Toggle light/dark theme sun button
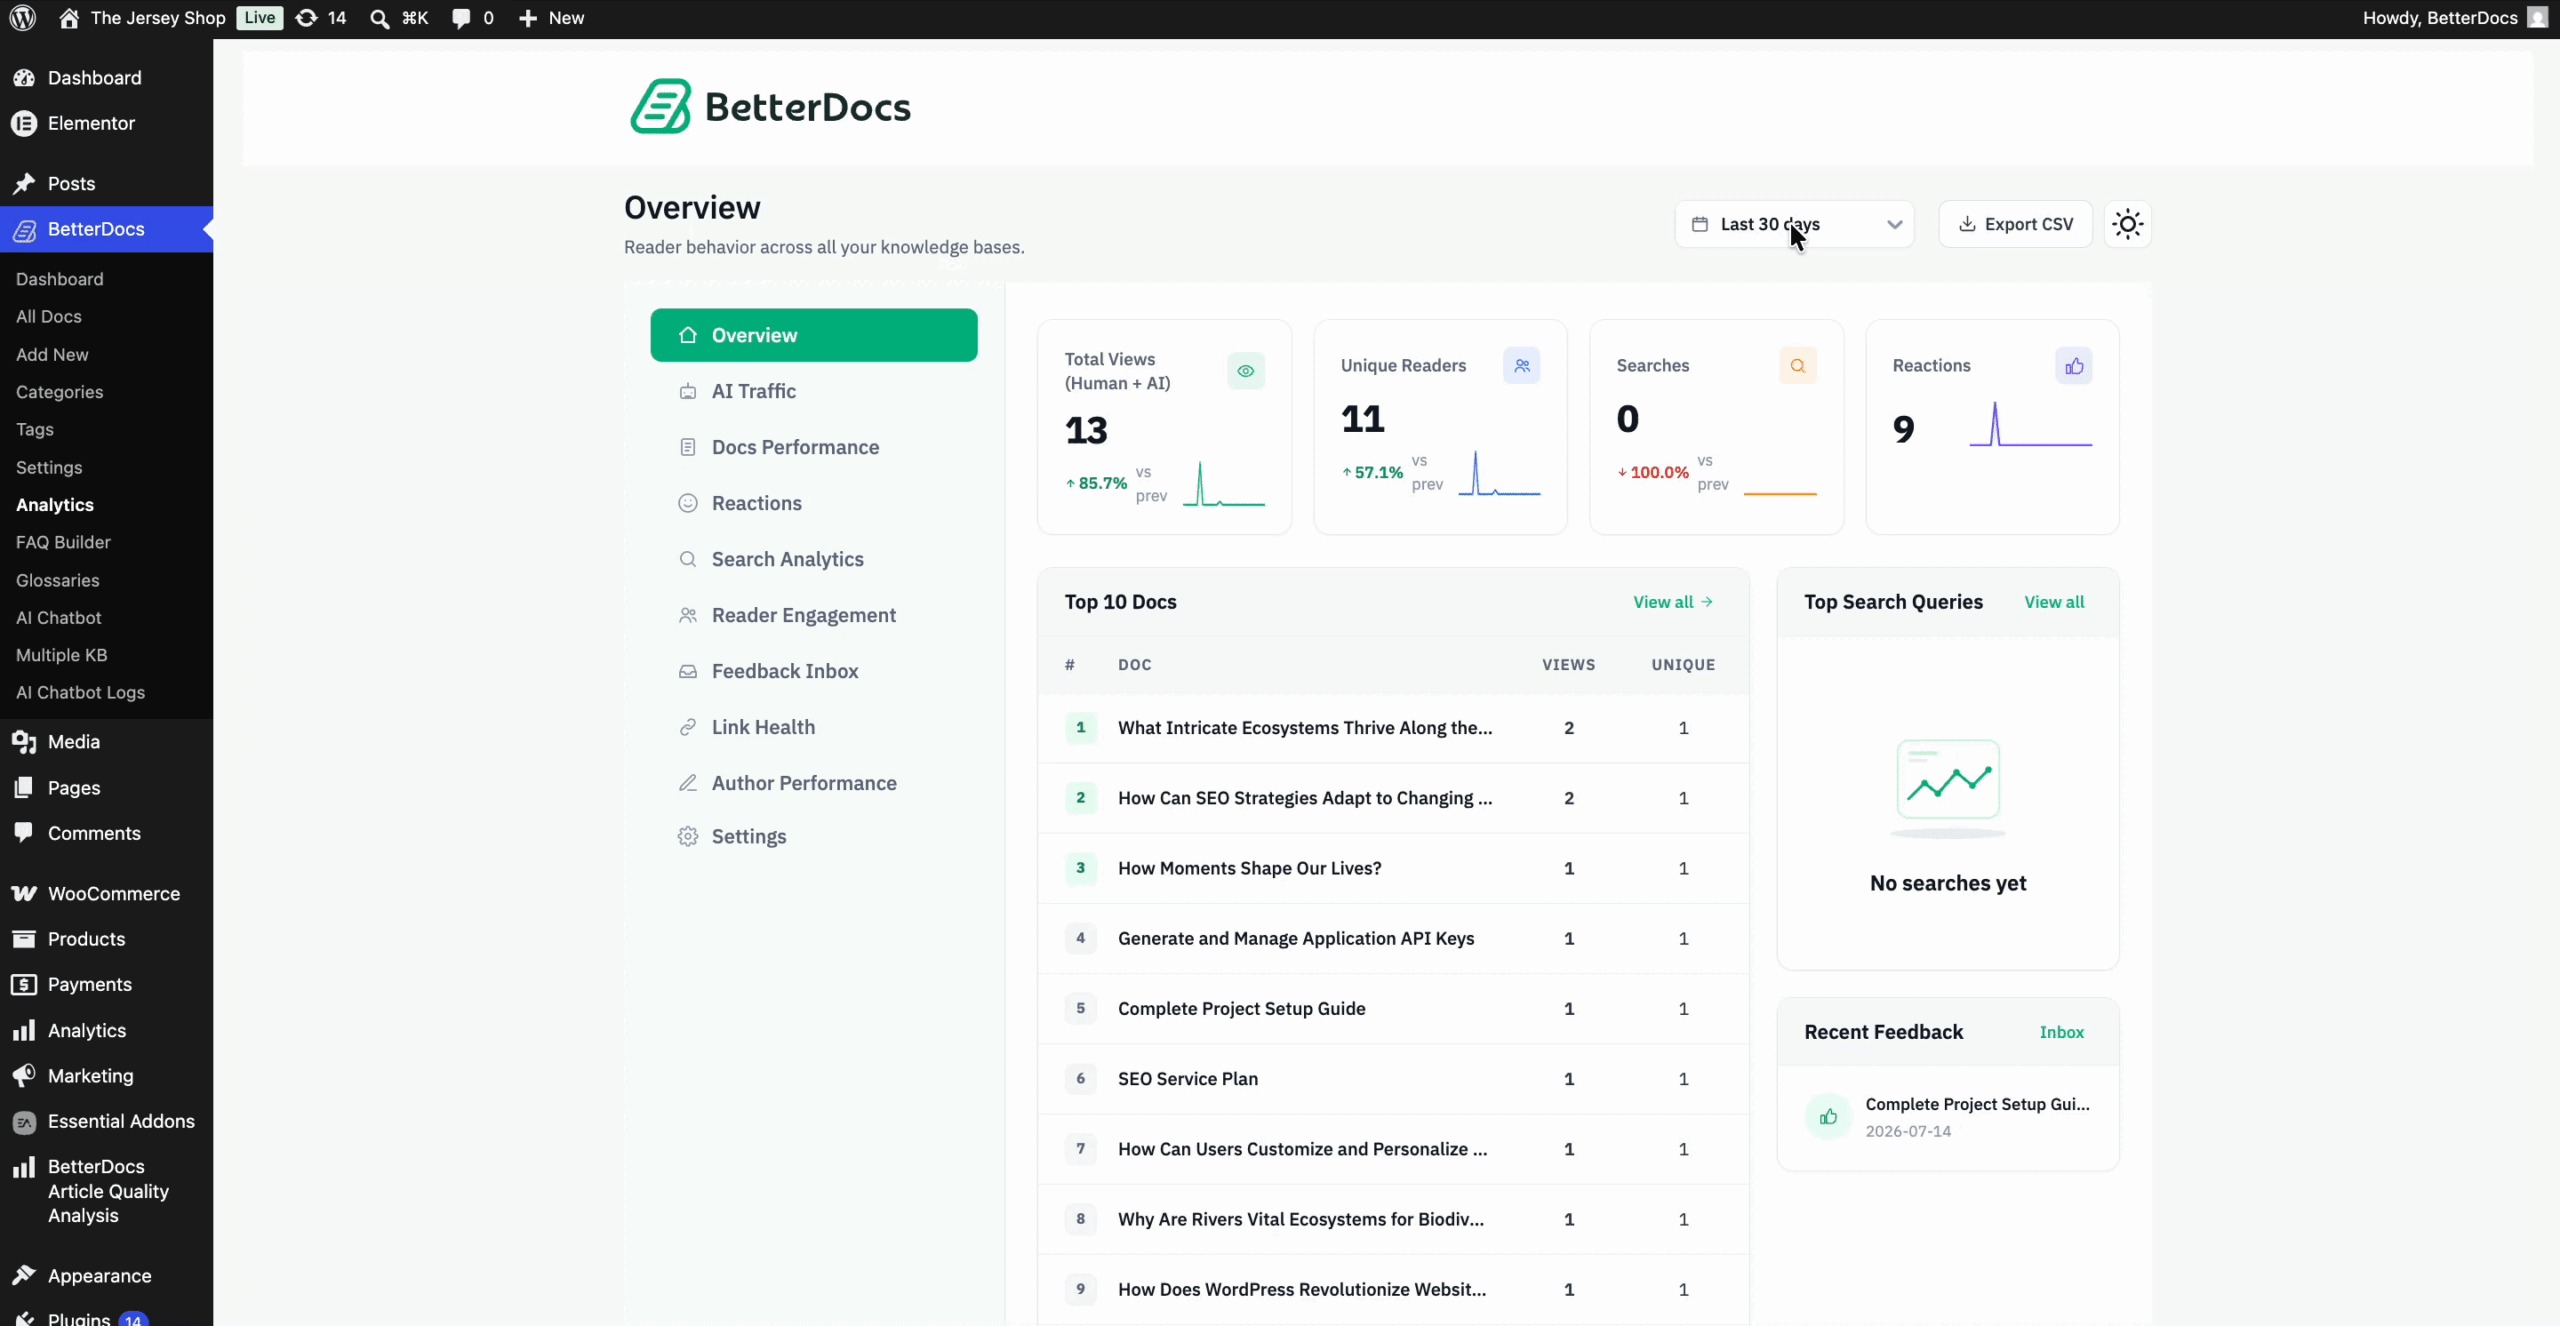The image size is (2560, 1326). tap(2127, 224)
